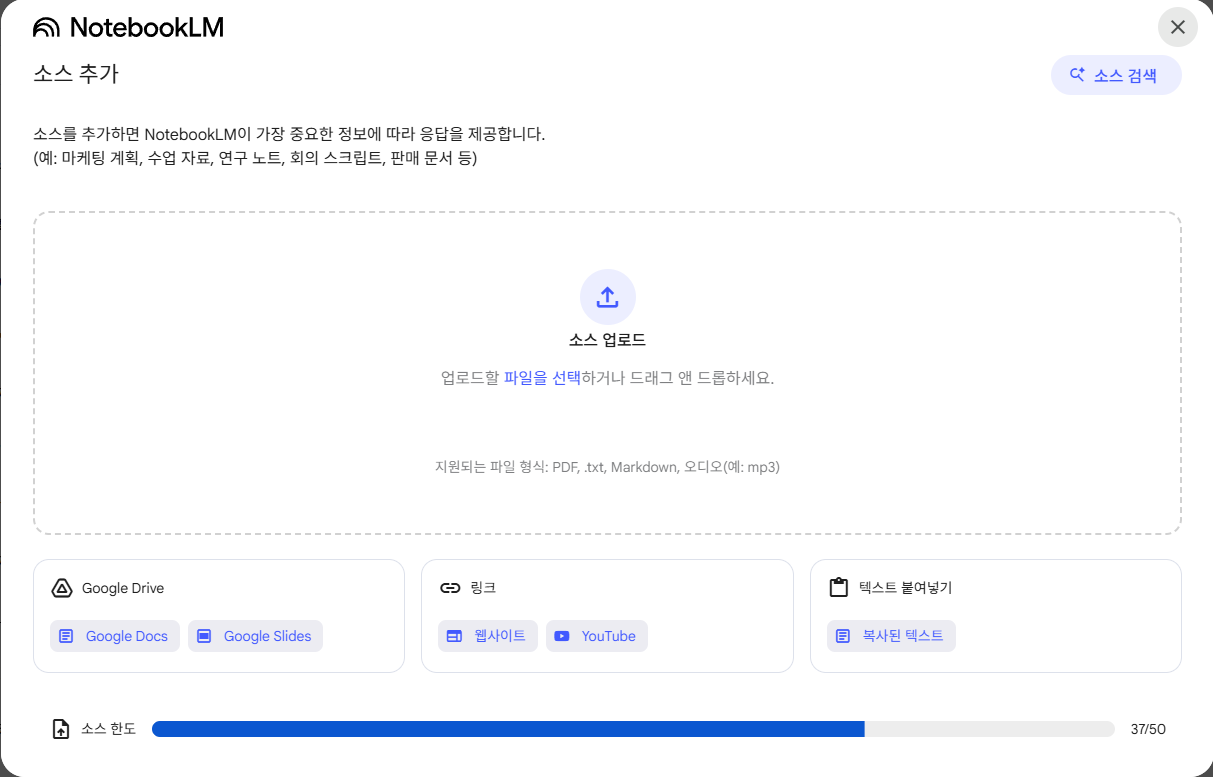Click the circular upload arrow icon

point(608,297)
